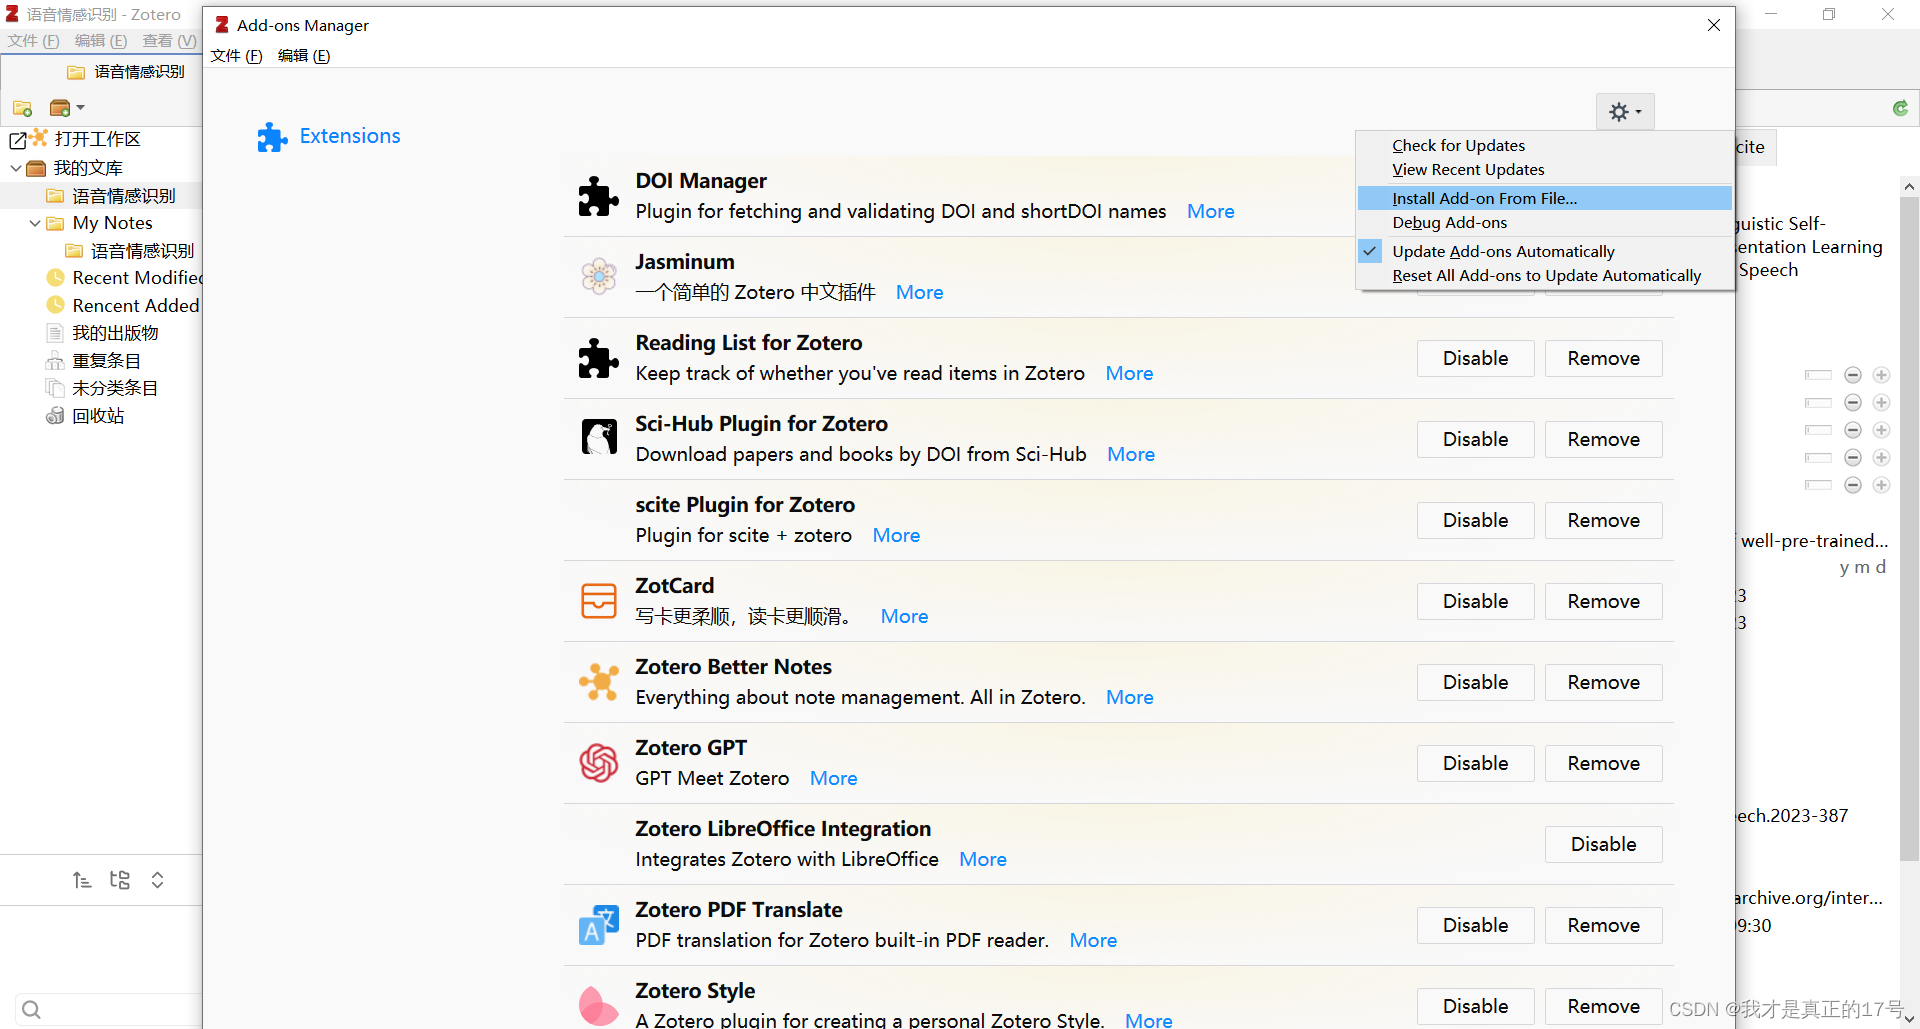Disable scite Plugin for Zotero
The height and width of the screenshot is (1029, 1920).
1475,520
